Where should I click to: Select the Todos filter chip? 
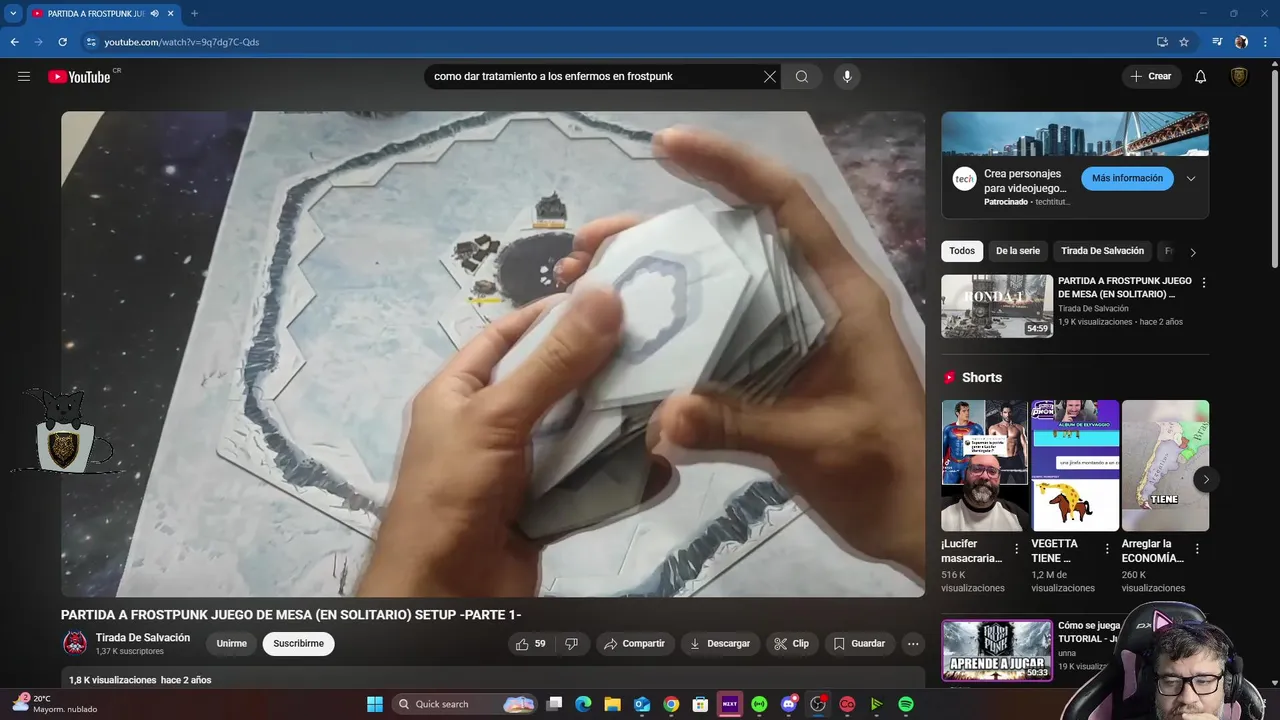point(962,251)
